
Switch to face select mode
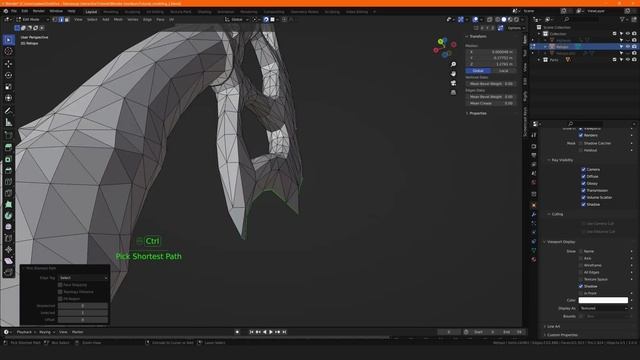[x=67, y=19]
